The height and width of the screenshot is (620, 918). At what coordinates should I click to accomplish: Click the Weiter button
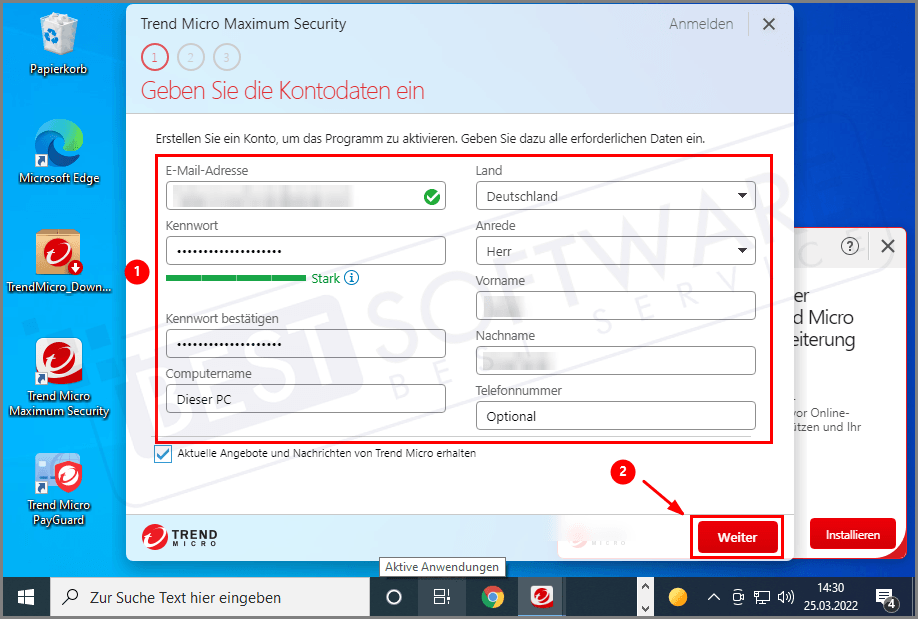(737, 537)
